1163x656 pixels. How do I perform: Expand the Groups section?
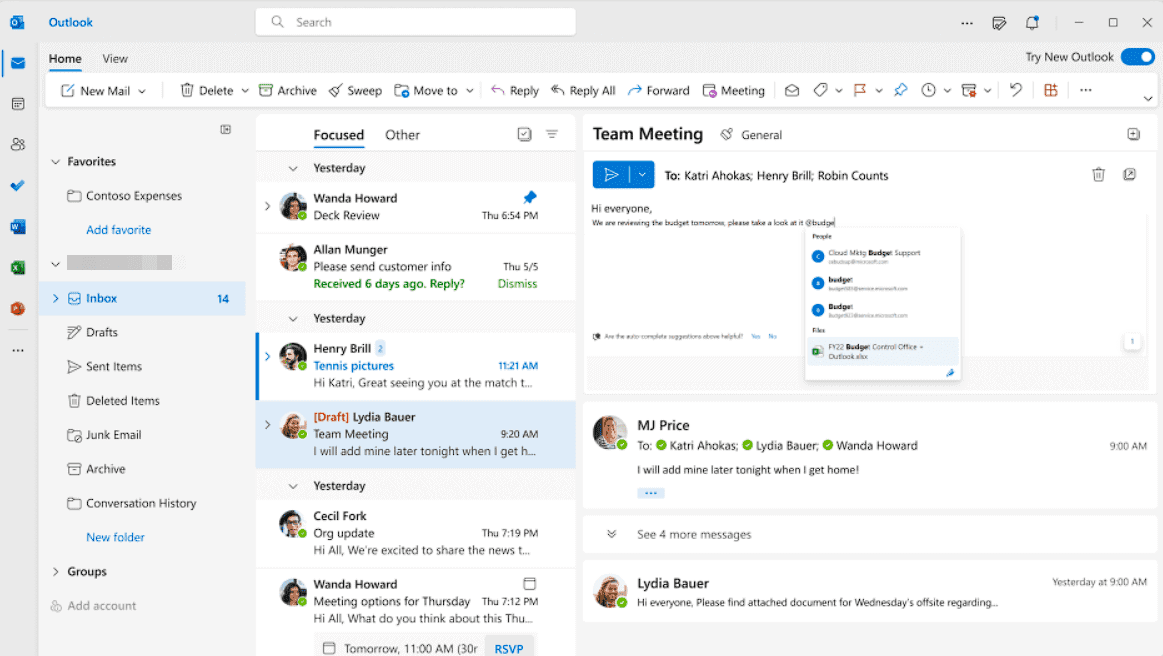click(56, 571)
